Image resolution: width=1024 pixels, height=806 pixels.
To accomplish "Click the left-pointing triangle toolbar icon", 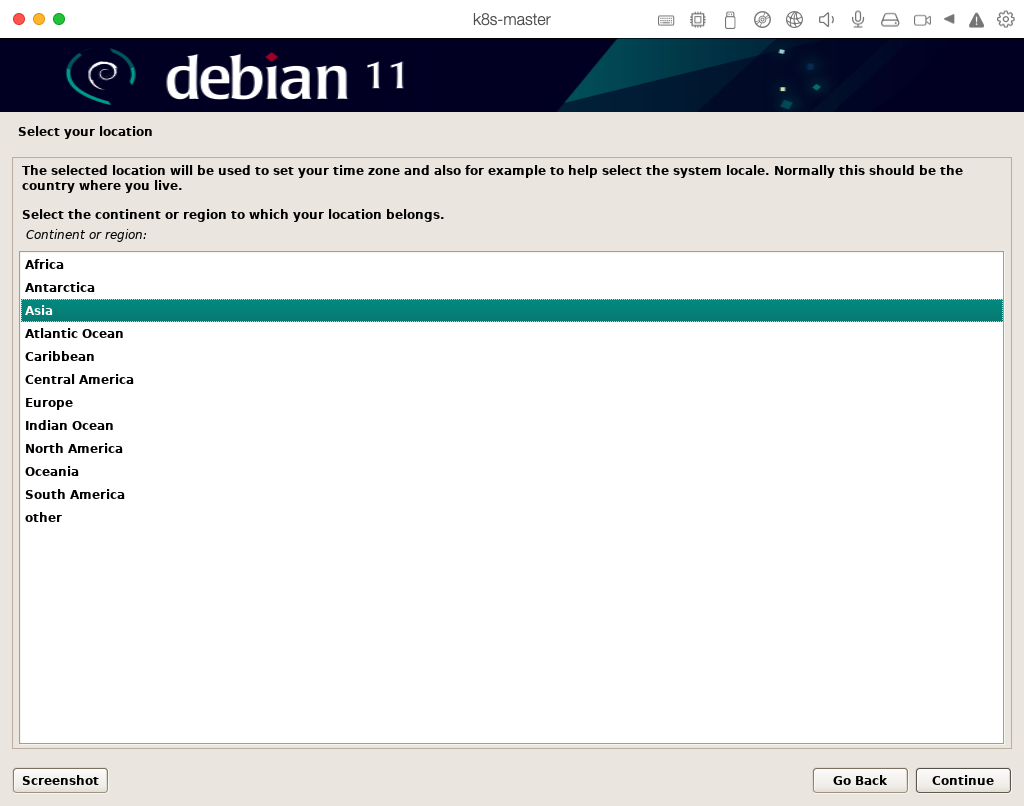I will coord(949,20).
